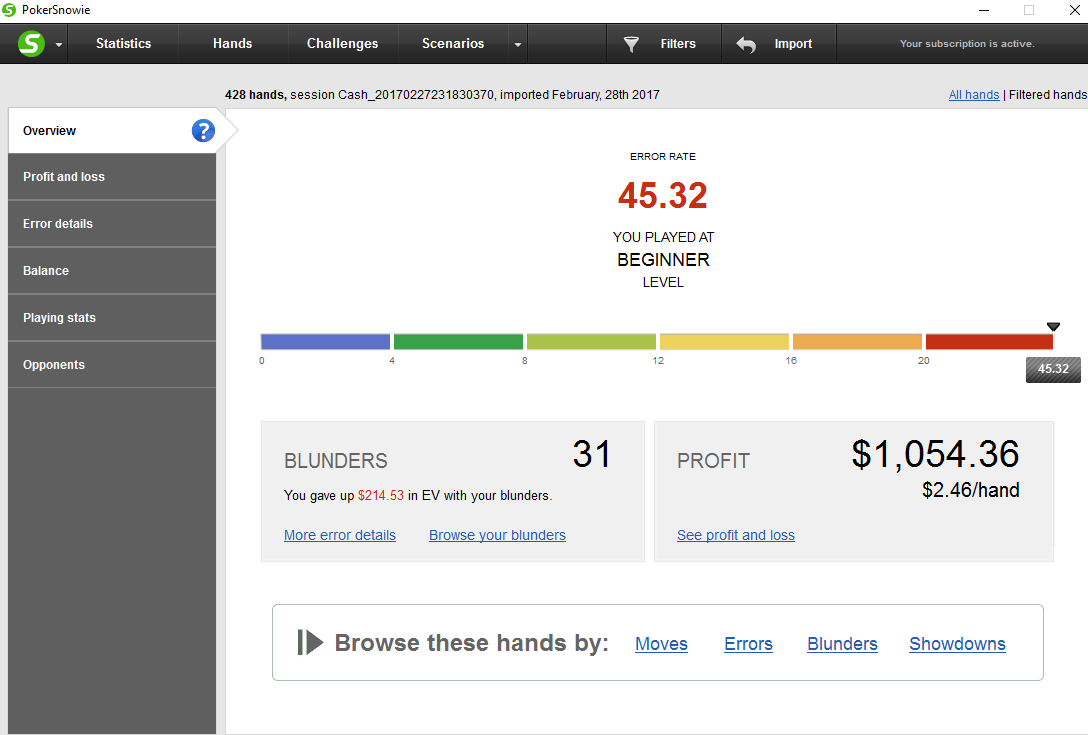Open the Import label
Screen dimensions: 1088x735
(793, 44)
